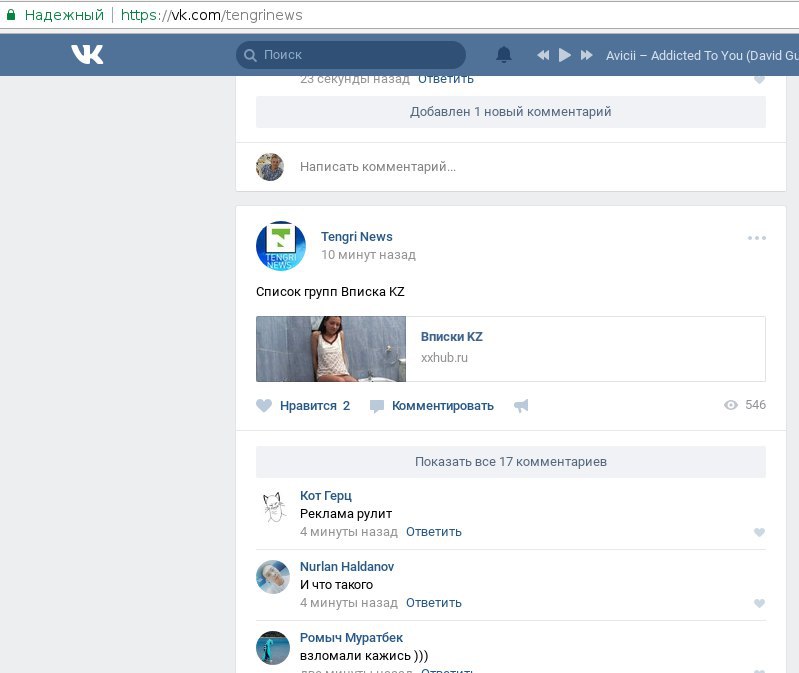Like Nurlan Haldanov comment heart

click(759, 603)
